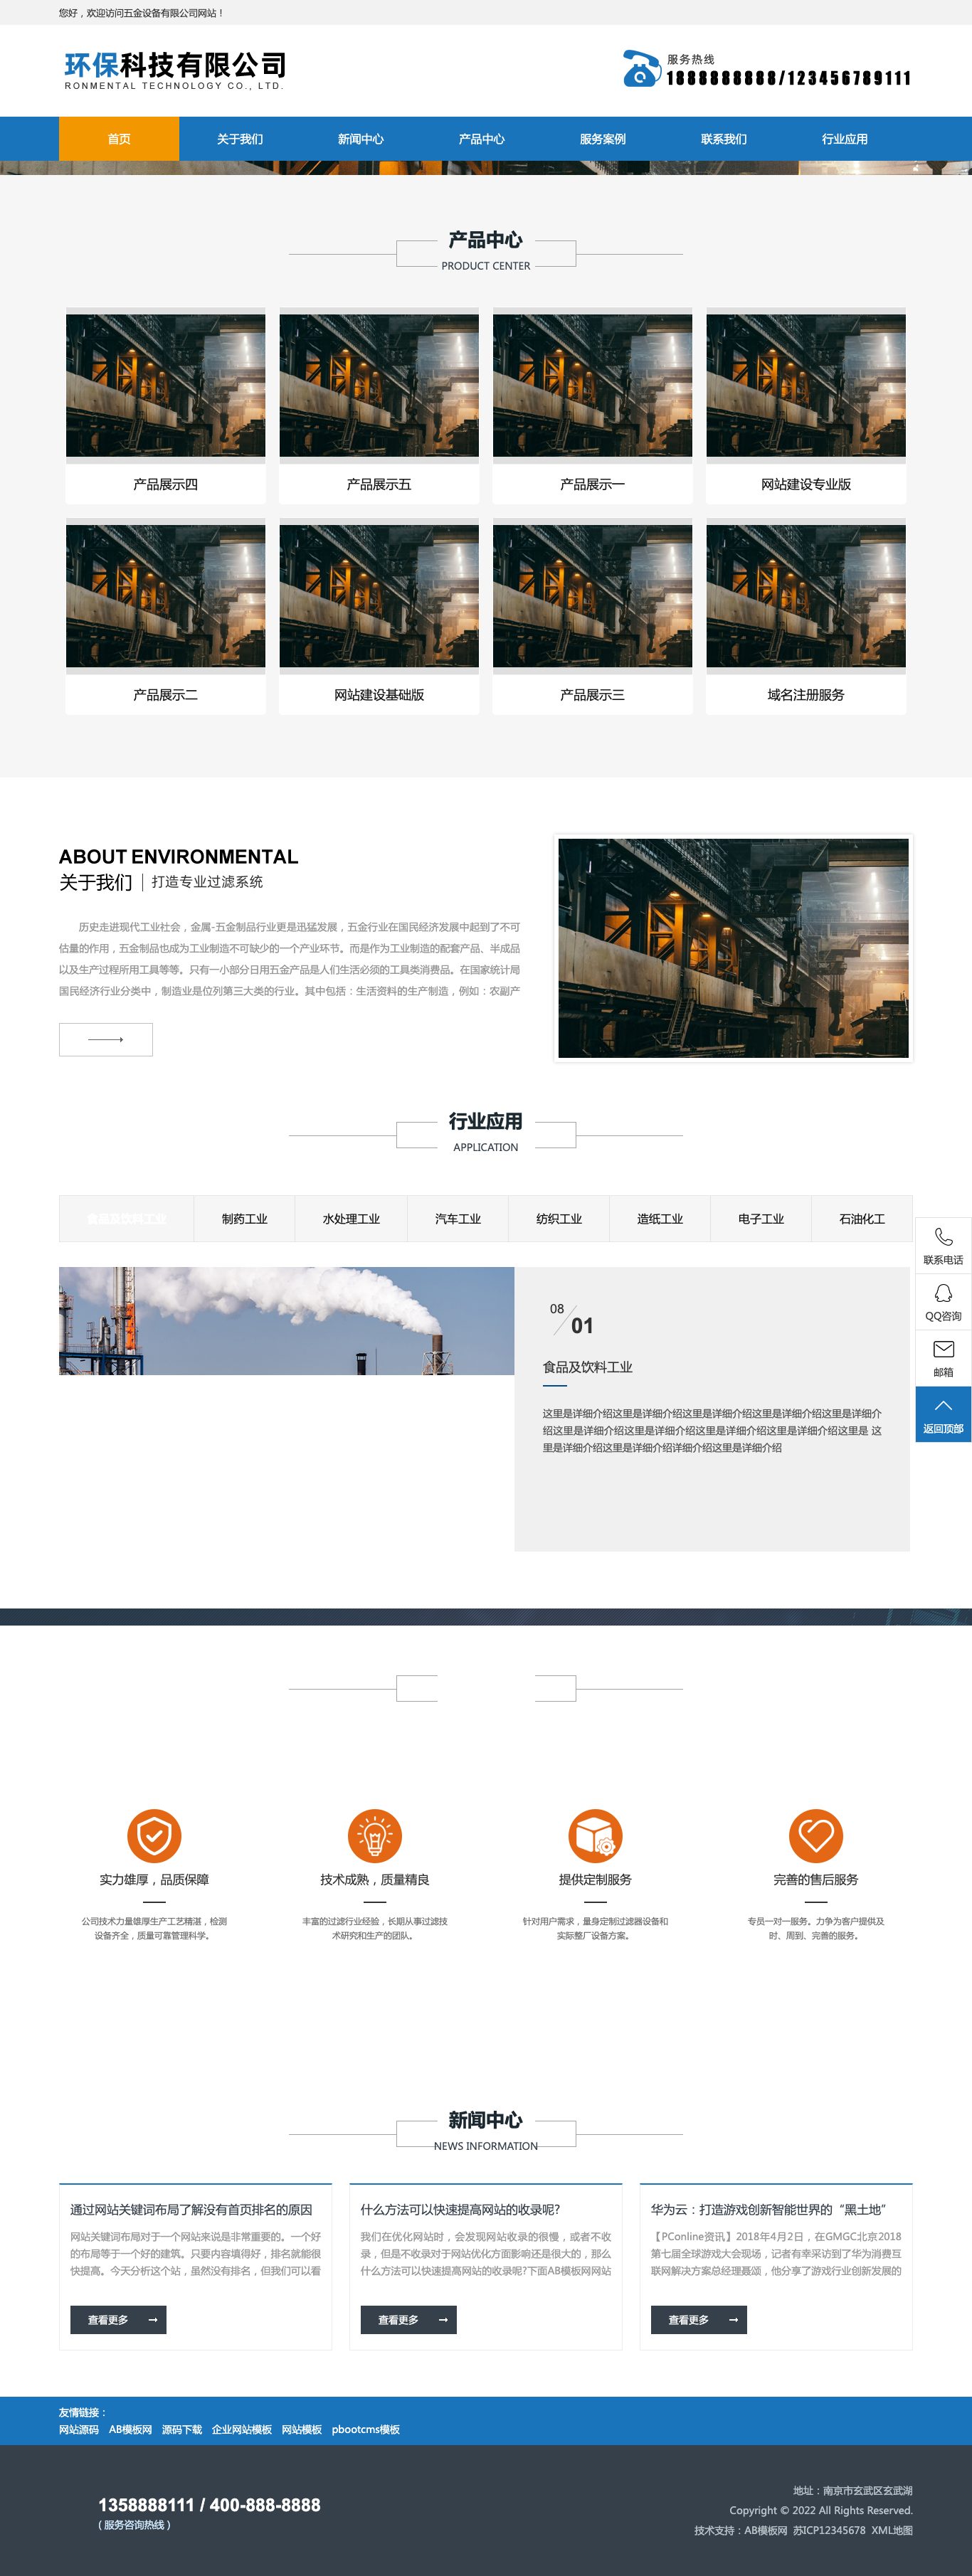The image size is (972, 2576).
Task: Select the 制药工业 application tab
Action: tap(245, 1219)
